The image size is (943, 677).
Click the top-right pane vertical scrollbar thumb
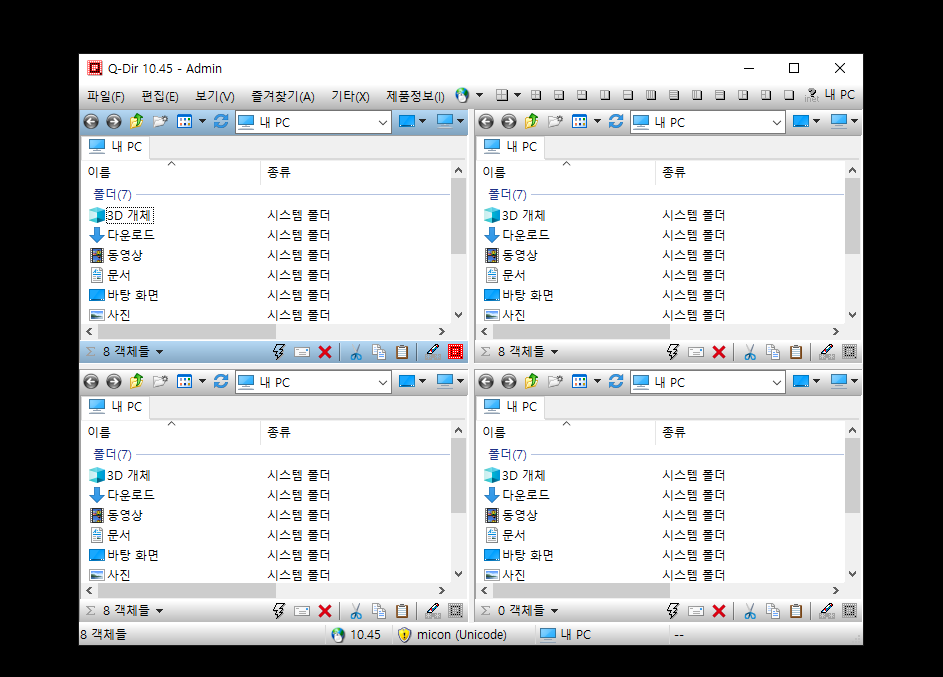[852, 216]
